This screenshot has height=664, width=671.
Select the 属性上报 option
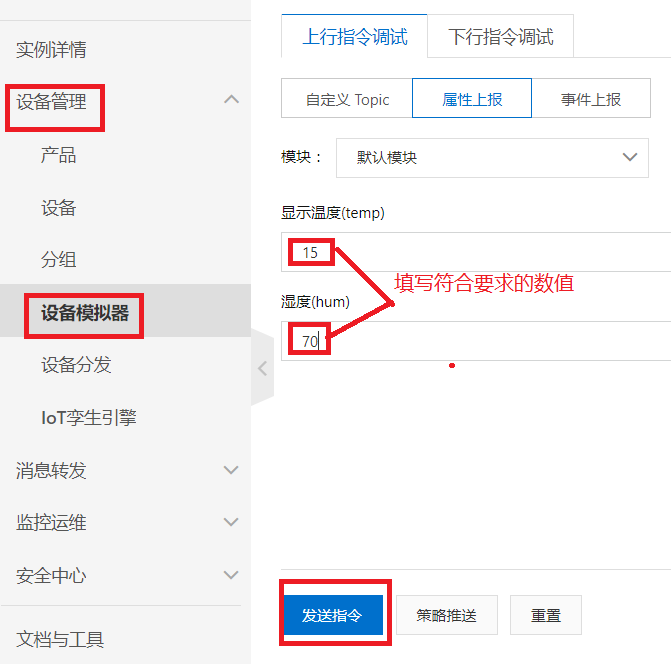(x=472, y=100)
